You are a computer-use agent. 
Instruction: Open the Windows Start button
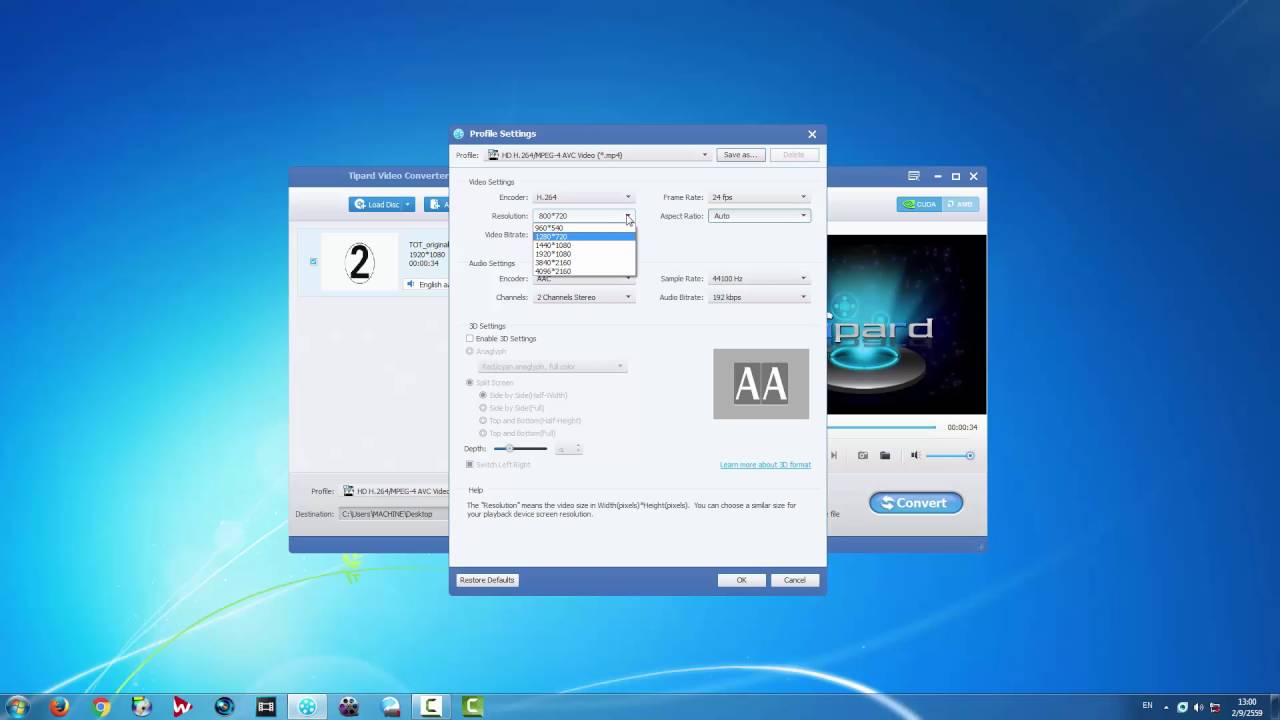(x=17, y=707)
